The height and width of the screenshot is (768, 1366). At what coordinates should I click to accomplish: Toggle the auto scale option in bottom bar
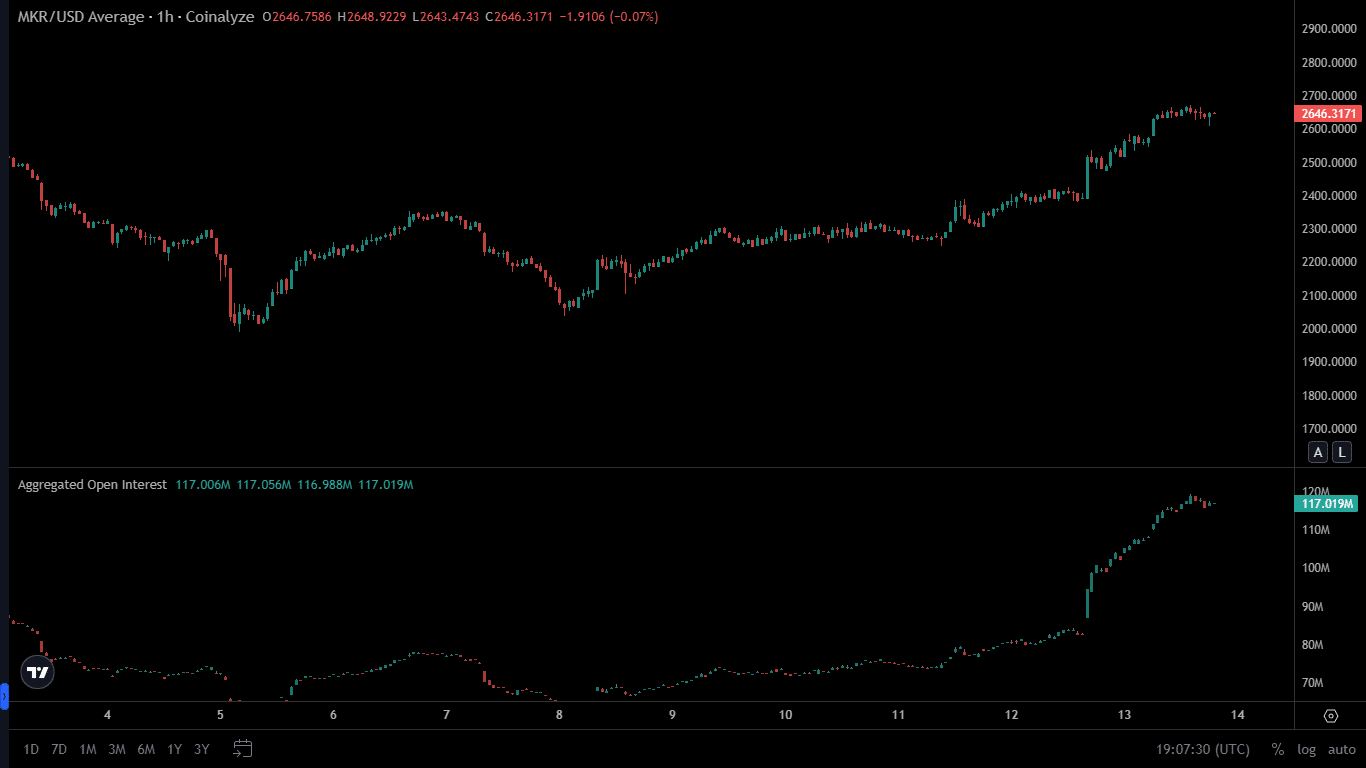point(1341,749)
